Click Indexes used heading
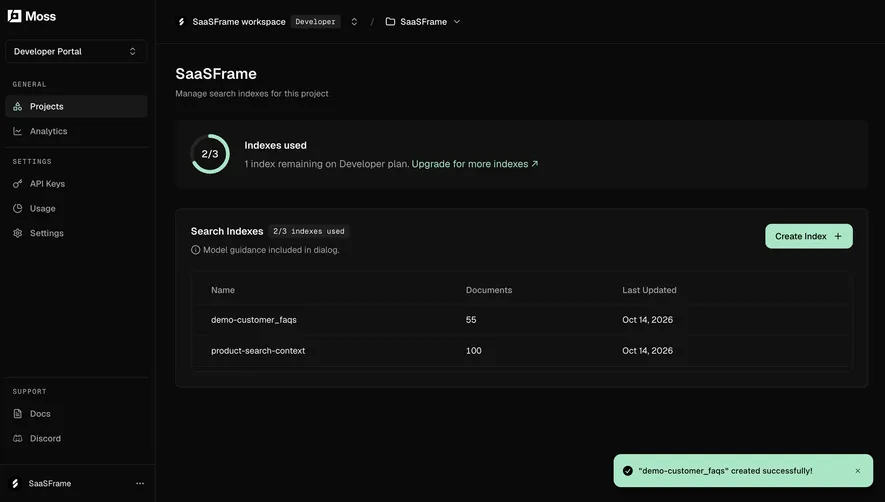The height and width of the screenshot is (502, 885). click(x=275, y=146)
